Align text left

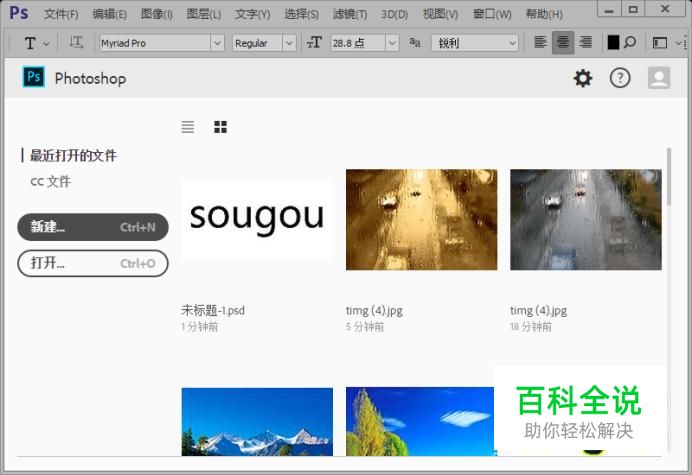[x=540, y=42]
